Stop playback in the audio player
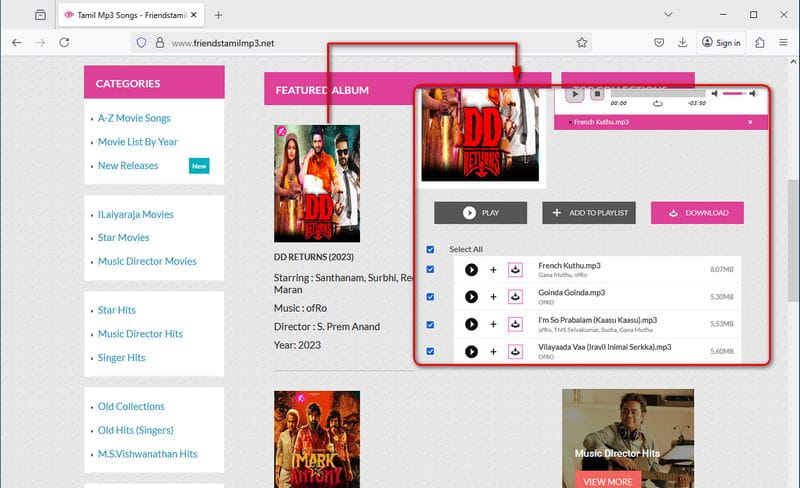The width and height of the screenshot is (800, 488). point(597,94)
